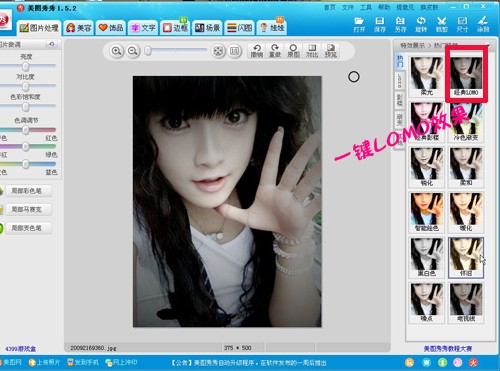The height and width of the screenshot is (371, 500).
Task: Switch to the 文字 tab
Action: tap(143, 28)
